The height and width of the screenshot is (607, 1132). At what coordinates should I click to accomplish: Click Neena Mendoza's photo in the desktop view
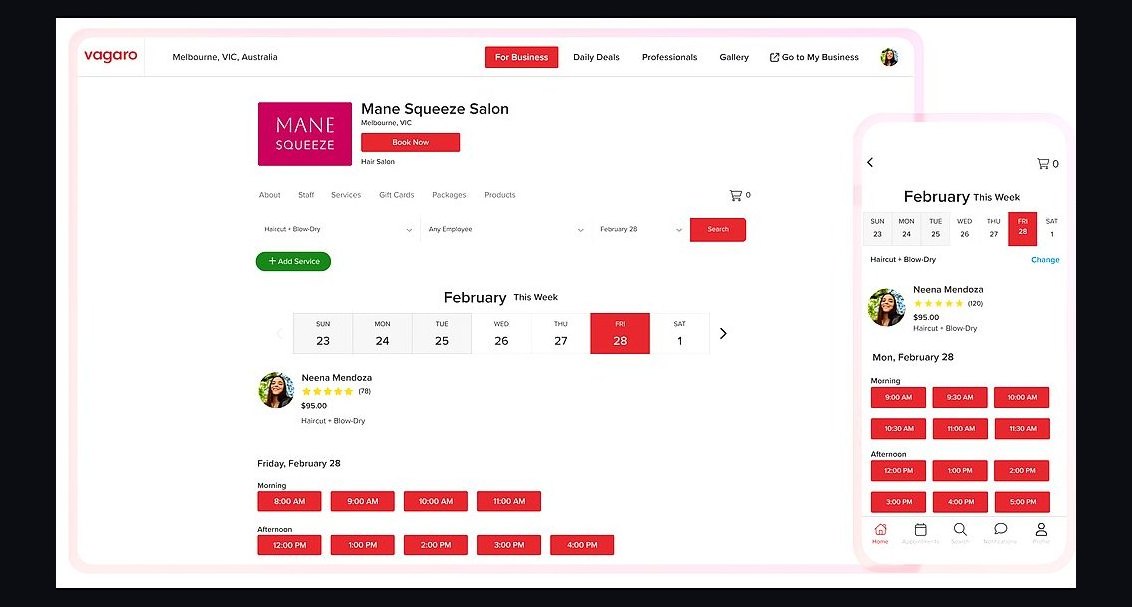277,390
